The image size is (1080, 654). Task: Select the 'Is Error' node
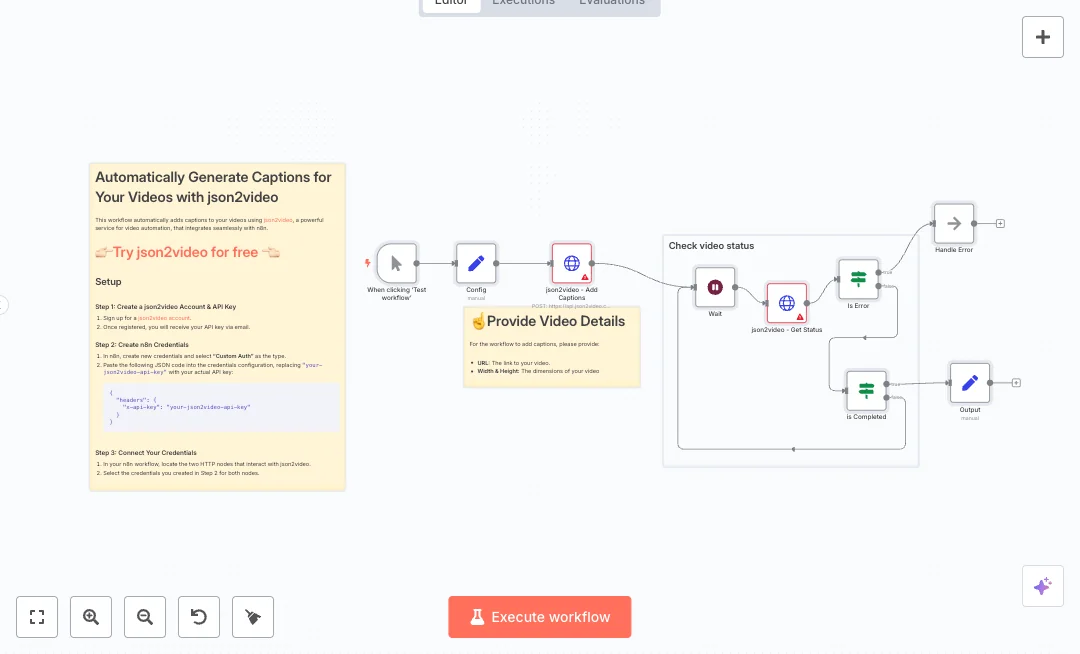(x=858, y=279)
